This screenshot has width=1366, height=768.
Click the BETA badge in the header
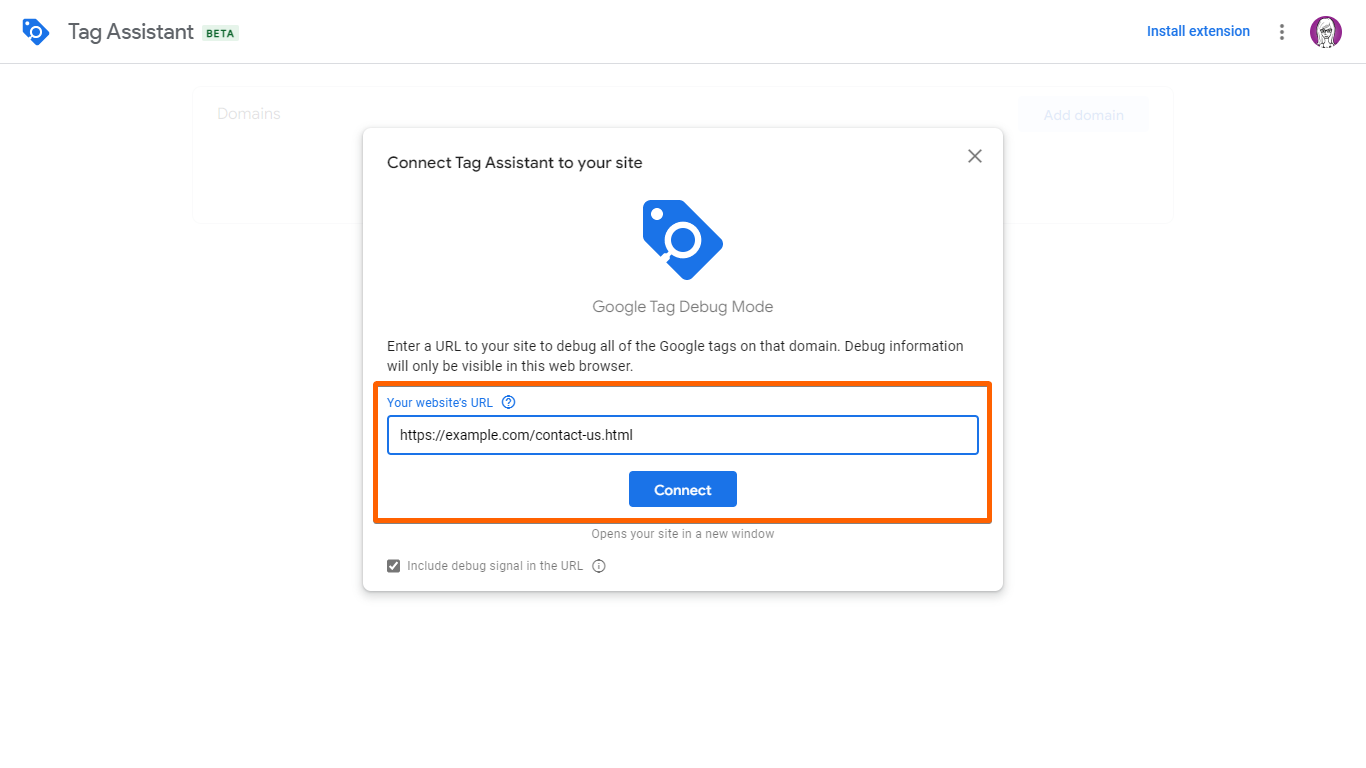click(x=220, y=33)
